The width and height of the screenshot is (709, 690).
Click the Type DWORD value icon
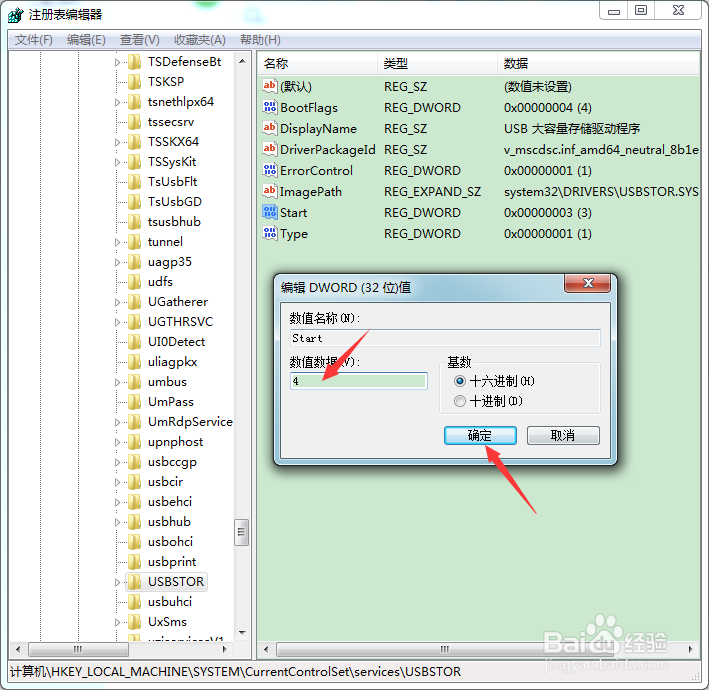(x=269, y=233)
